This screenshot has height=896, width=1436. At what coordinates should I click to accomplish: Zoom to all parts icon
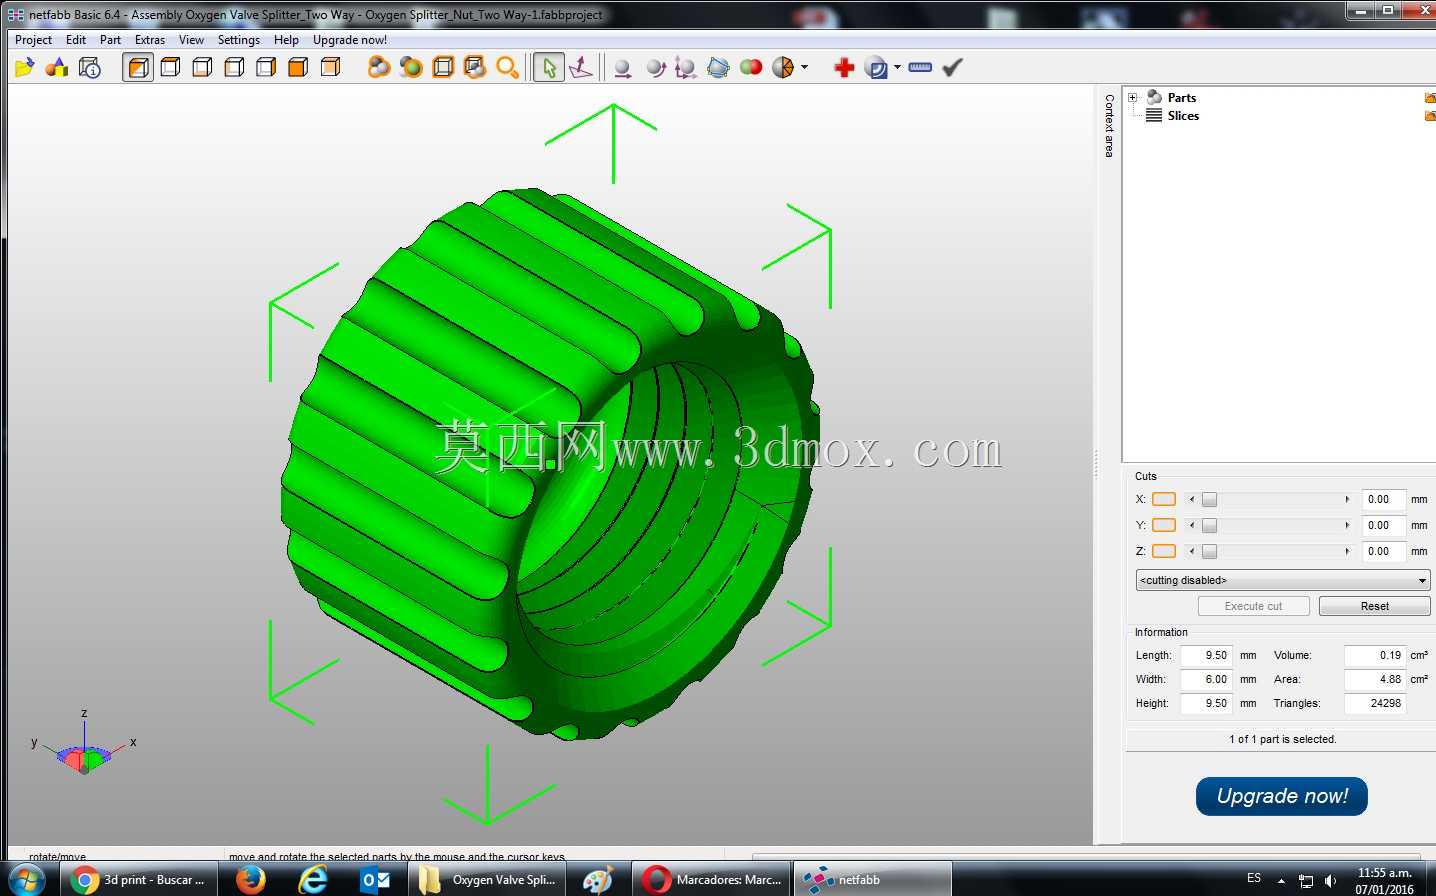[379, 68]
